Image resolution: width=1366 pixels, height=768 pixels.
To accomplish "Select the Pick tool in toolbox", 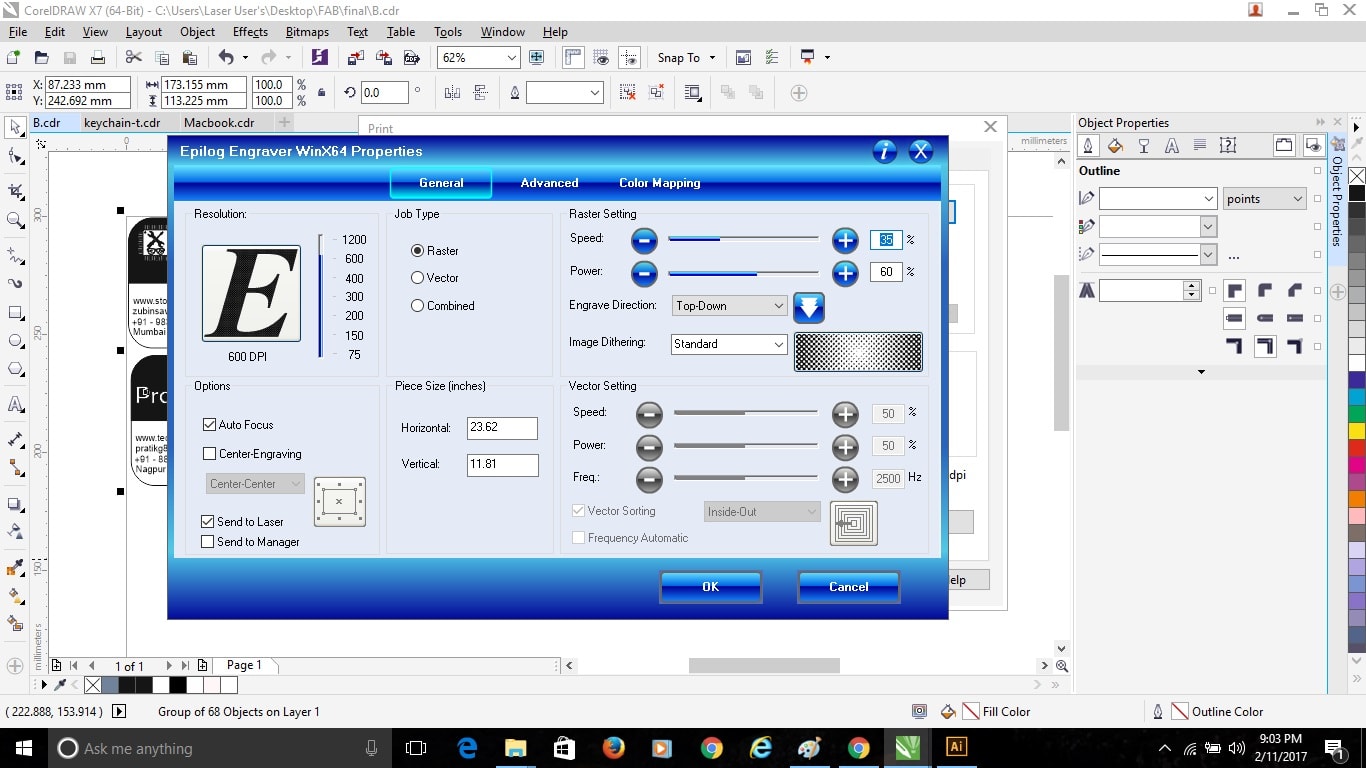I will (x=15, y=128).
